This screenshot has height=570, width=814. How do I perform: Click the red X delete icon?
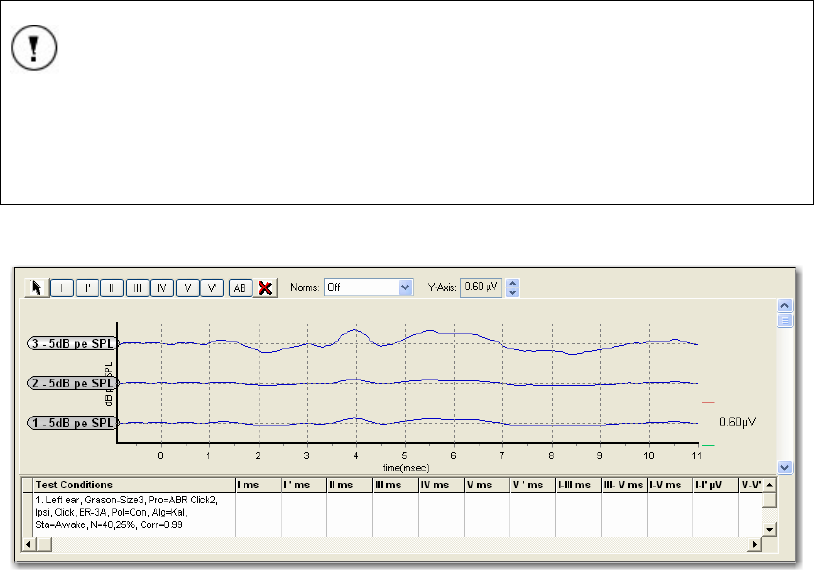point(265,288)
